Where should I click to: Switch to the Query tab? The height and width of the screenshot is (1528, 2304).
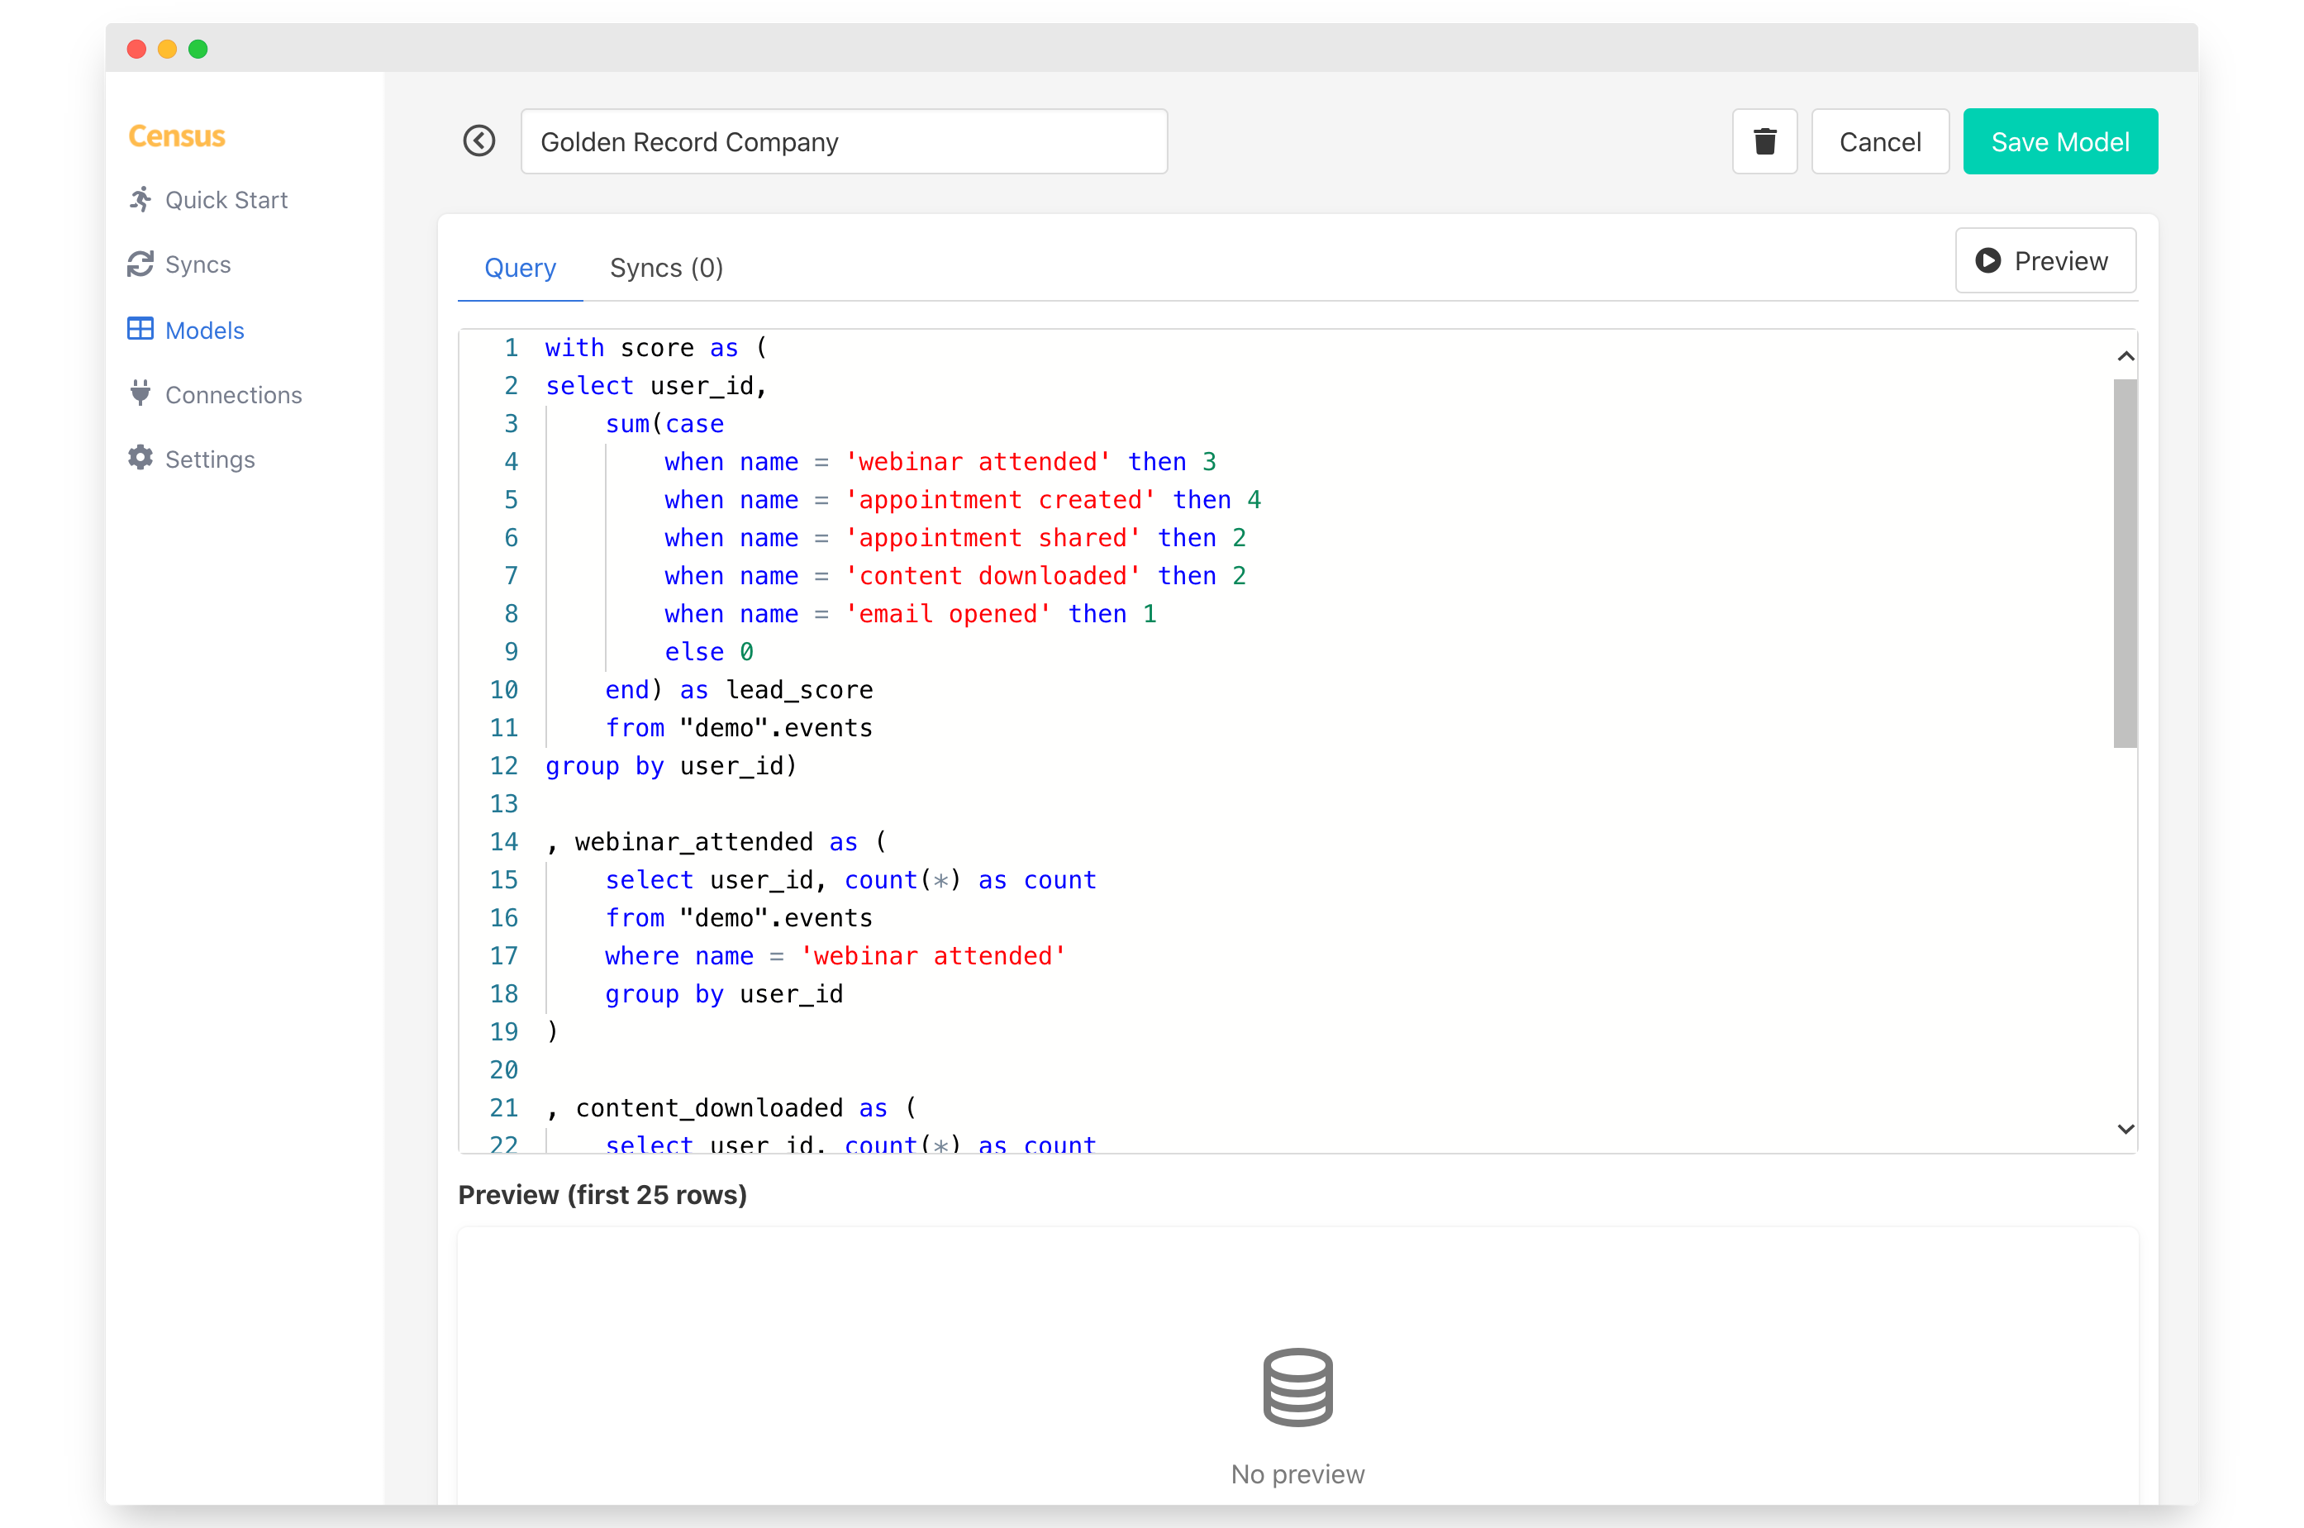pos(520,268)
